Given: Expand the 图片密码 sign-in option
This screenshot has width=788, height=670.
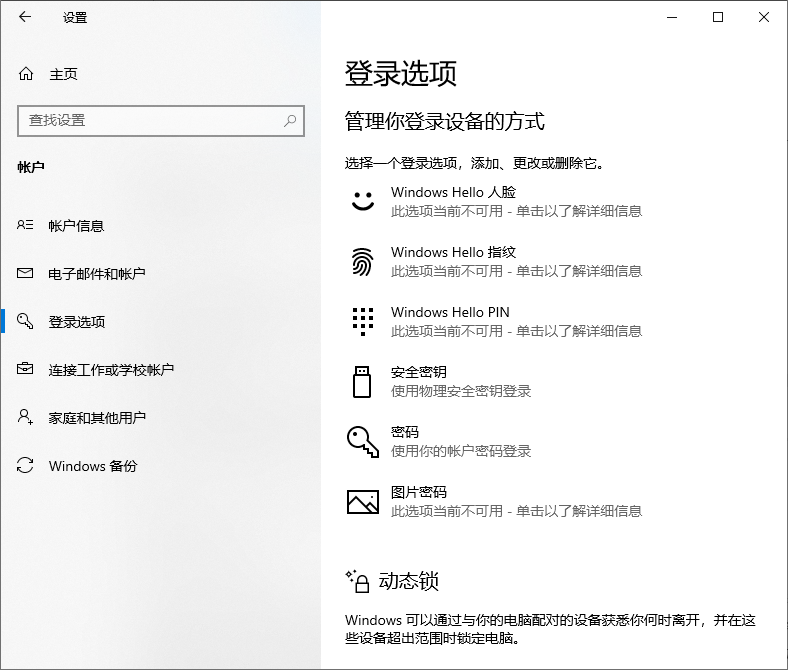Looking at the screenshot, I should coord(553,502).
